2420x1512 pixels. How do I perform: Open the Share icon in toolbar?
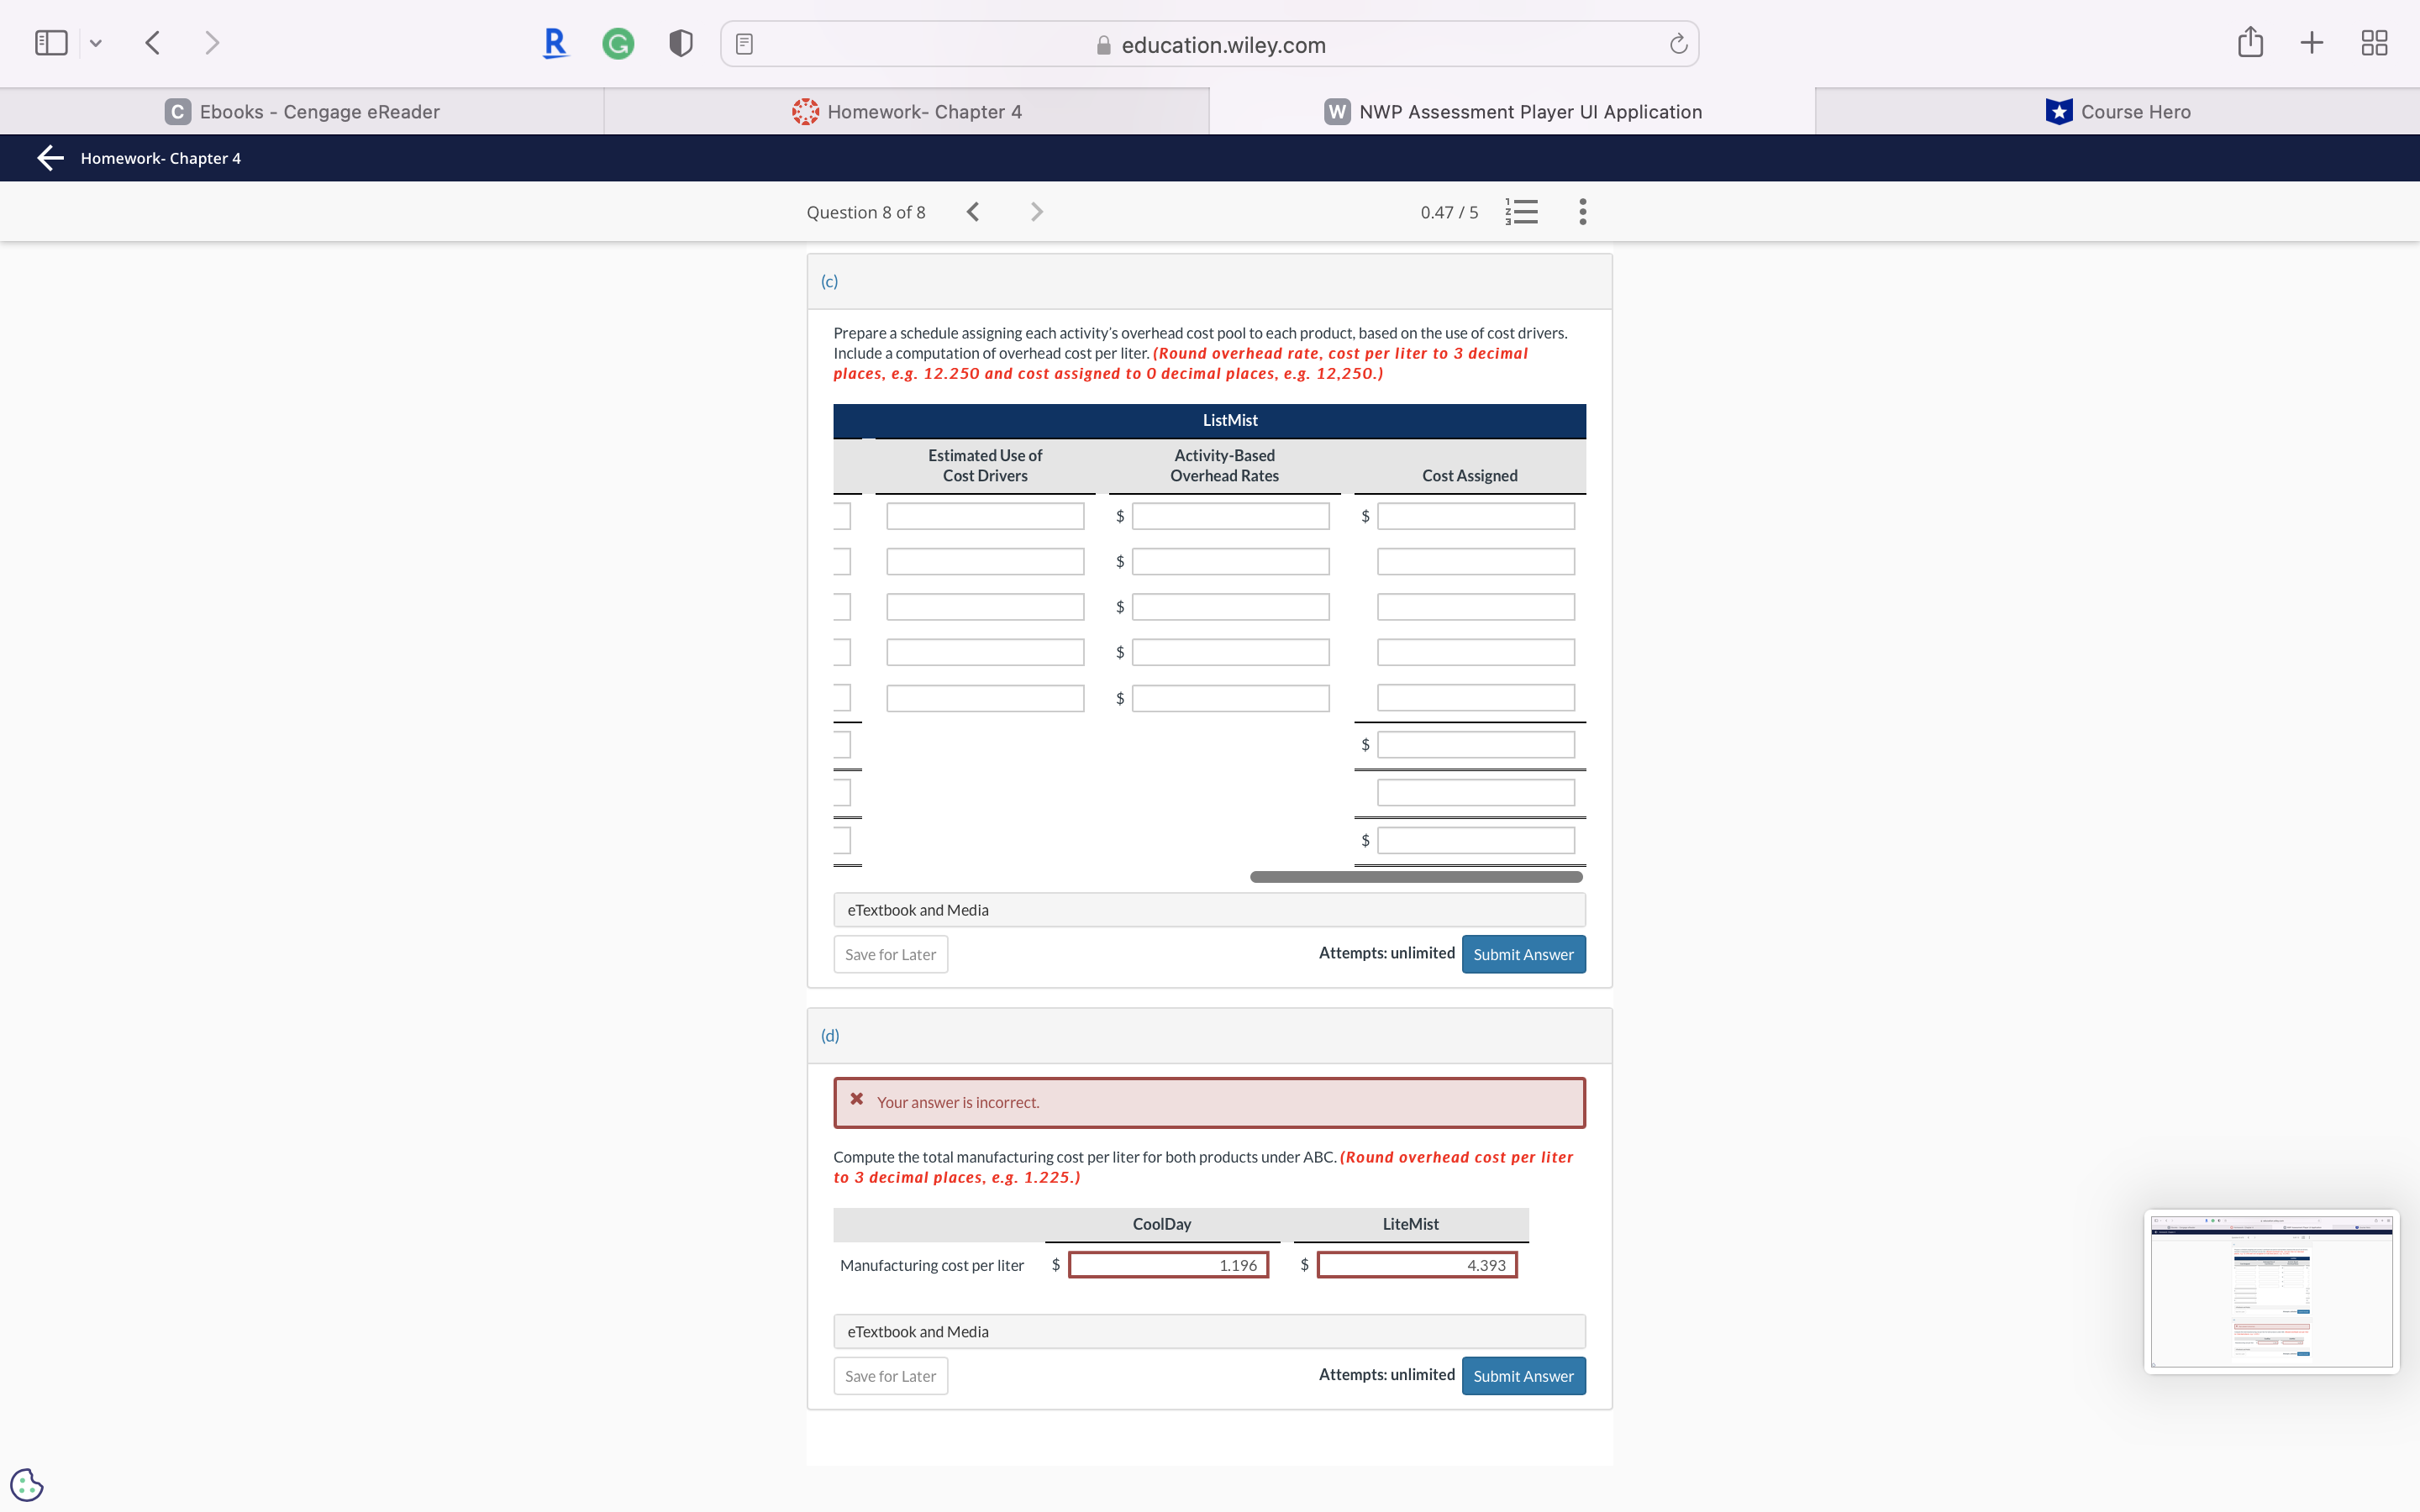pyautogui.click(x=2250, y=42)
